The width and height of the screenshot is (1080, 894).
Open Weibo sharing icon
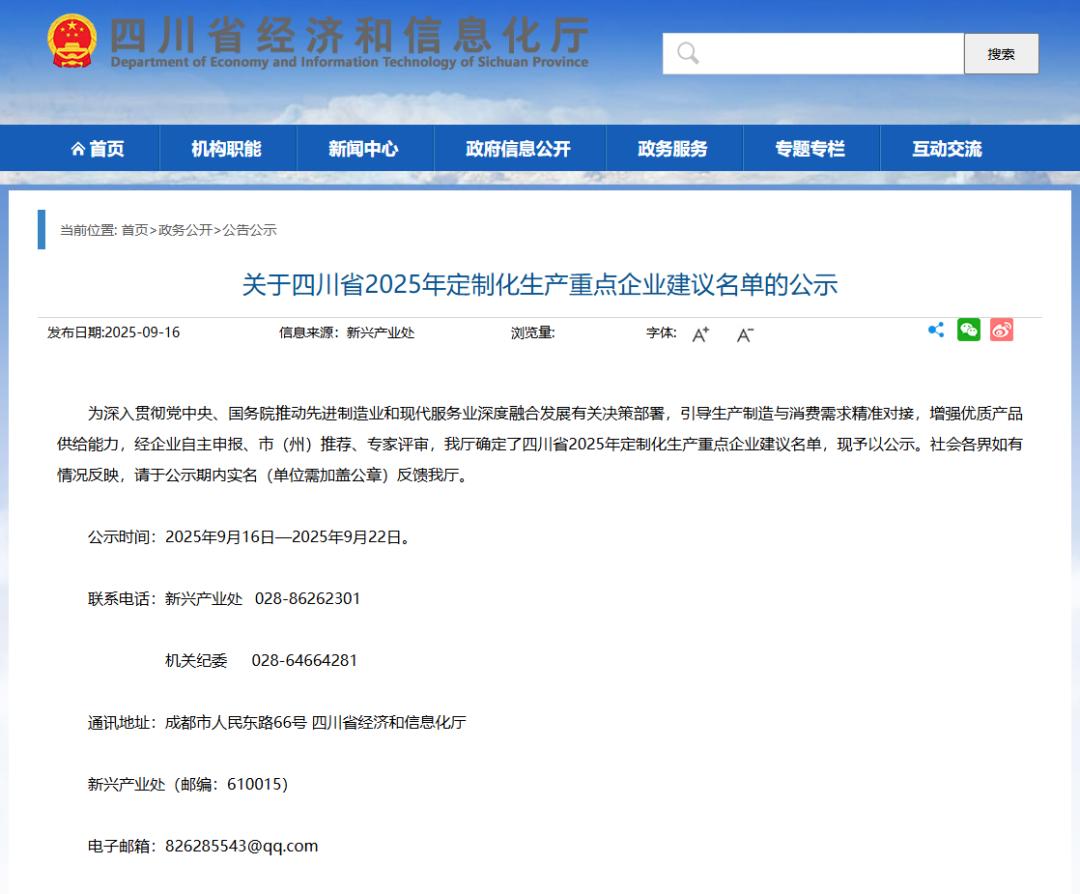click(1000, 329)
